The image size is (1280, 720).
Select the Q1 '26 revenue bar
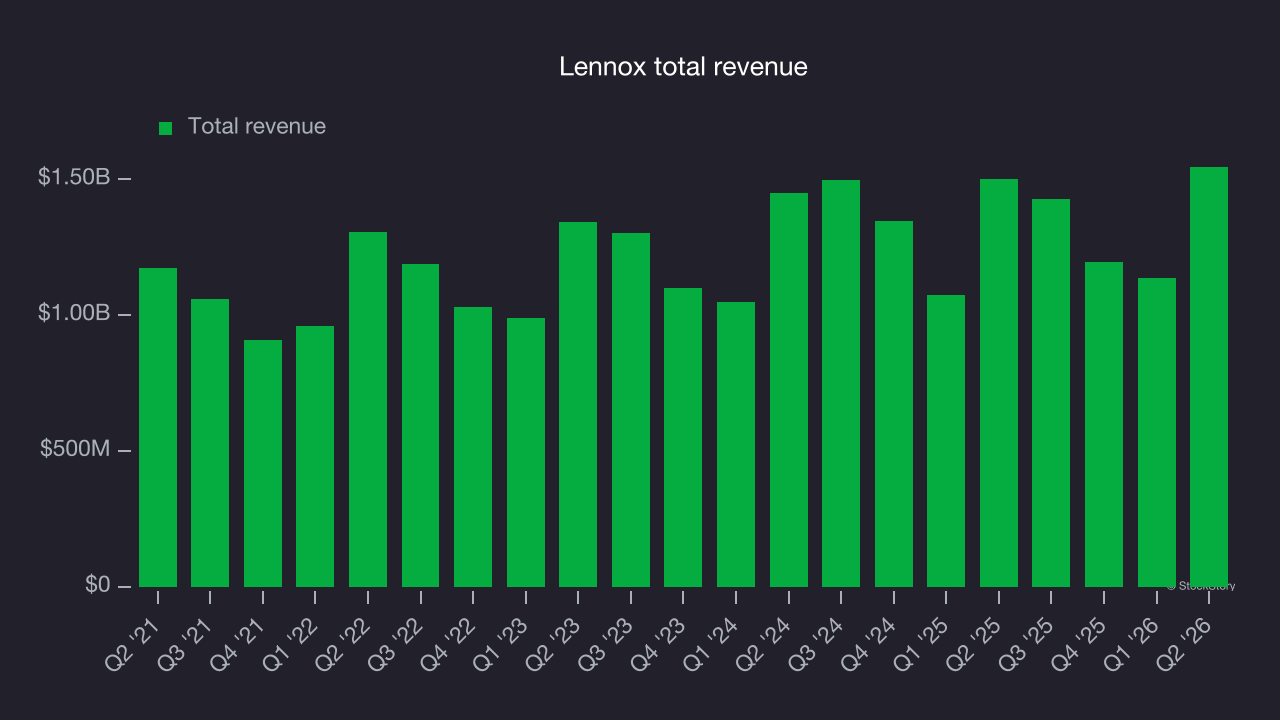click(1157, 432)
